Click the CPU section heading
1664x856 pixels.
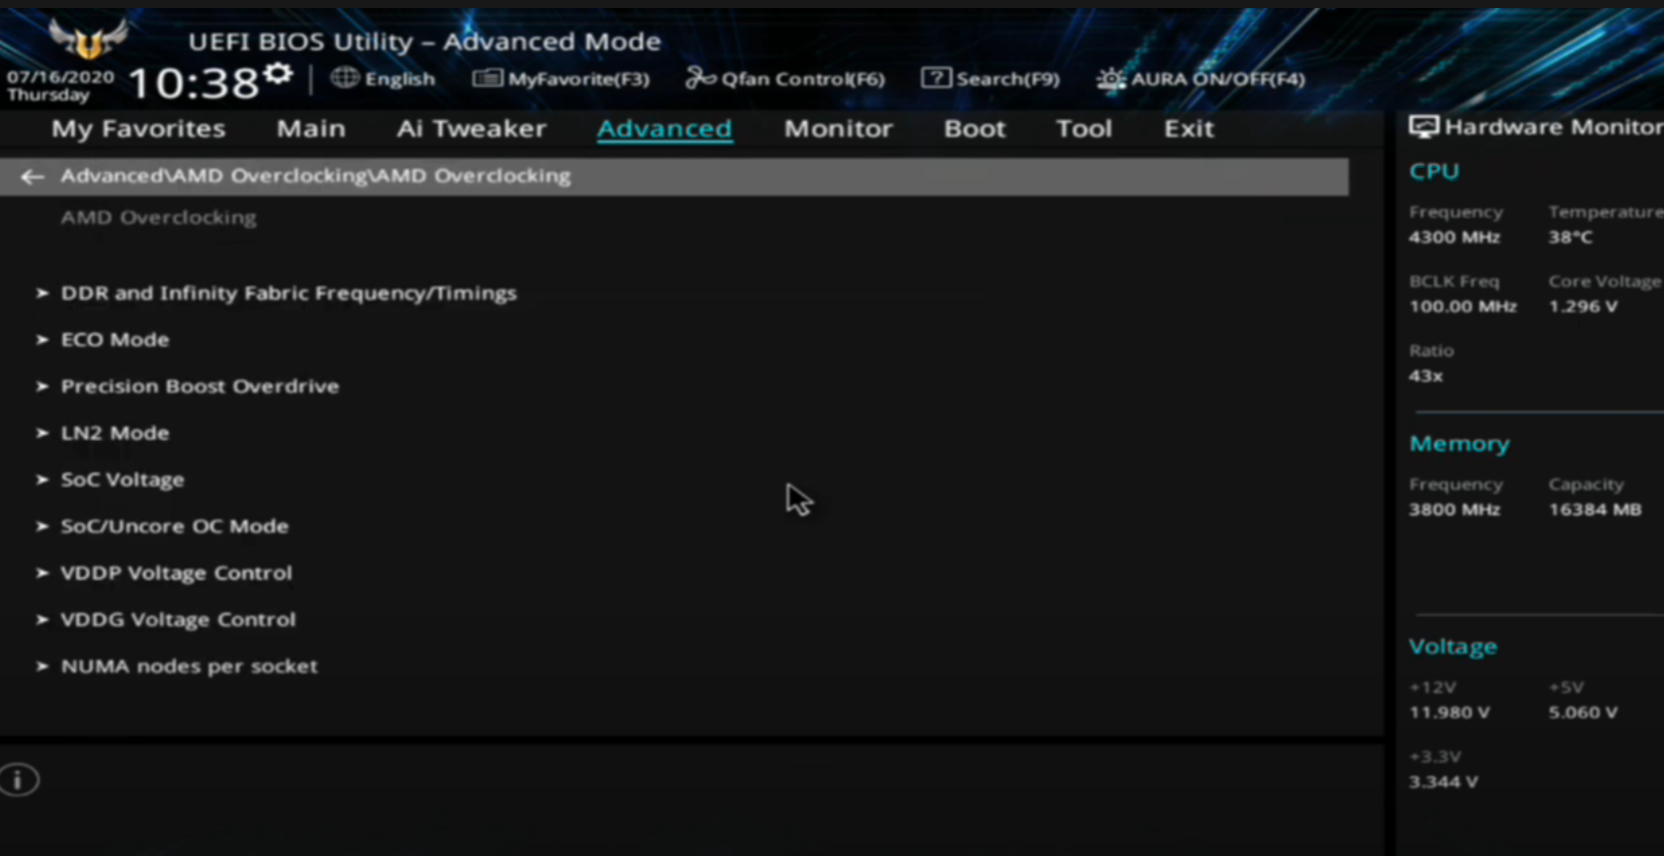point(1434,172)
